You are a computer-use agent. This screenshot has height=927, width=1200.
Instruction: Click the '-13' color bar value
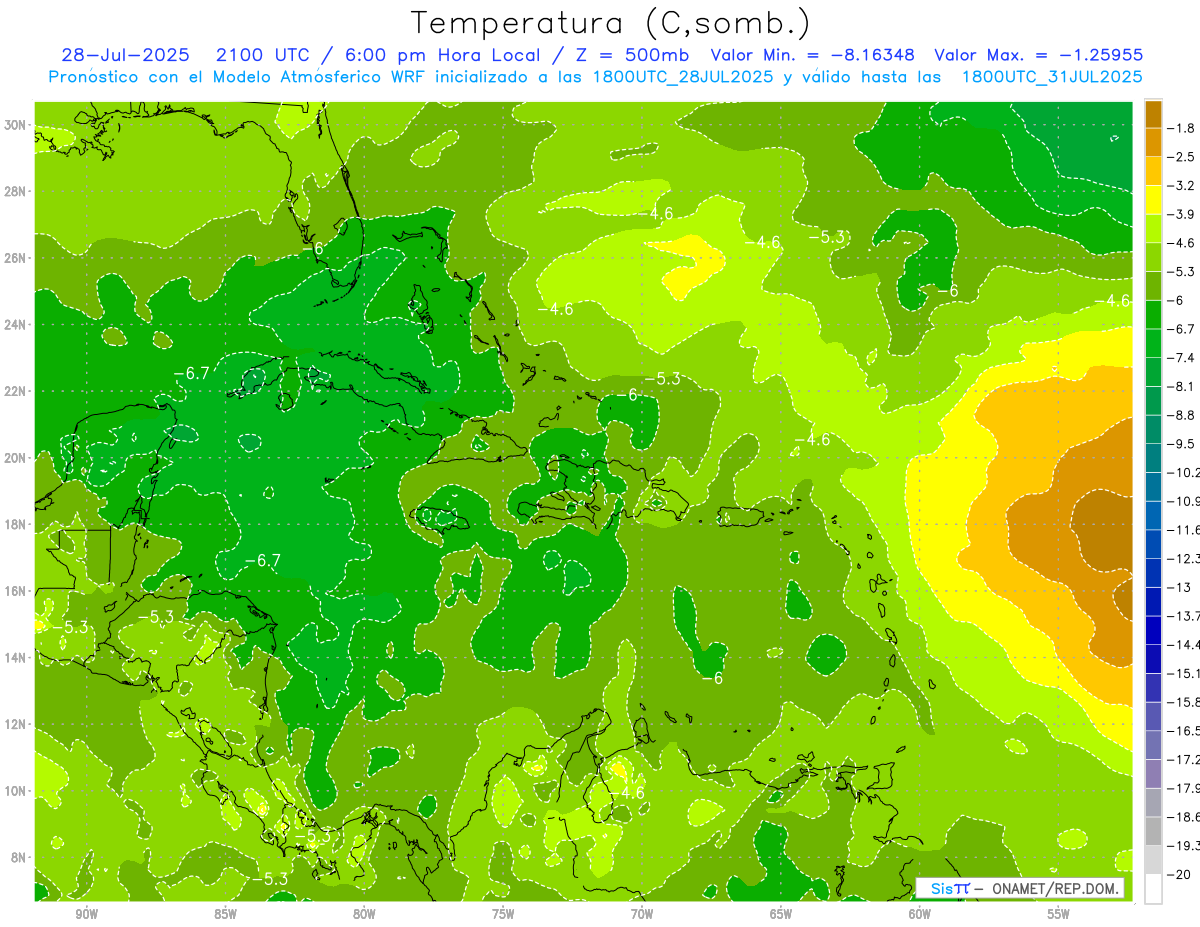pyautogui.click(x=1179, y=587)
